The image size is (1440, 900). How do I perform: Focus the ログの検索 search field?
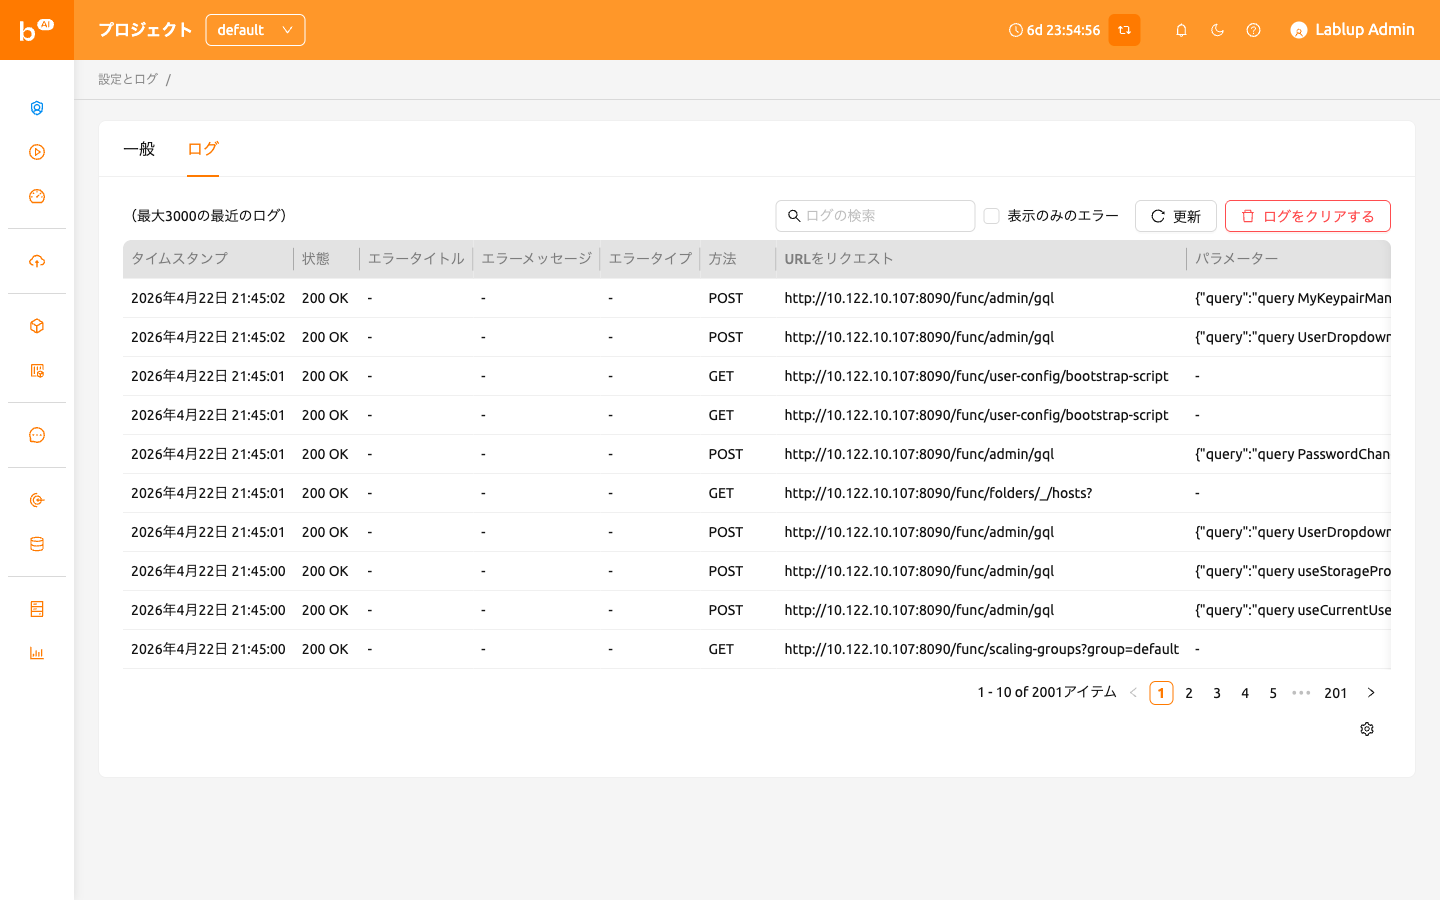pyautogui.click(x=875, y=216)
